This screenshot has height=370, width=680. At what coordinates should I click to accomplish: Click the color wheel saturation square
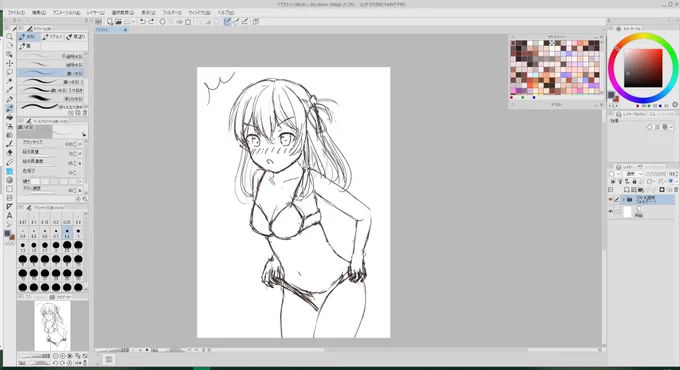coord(643,68)
